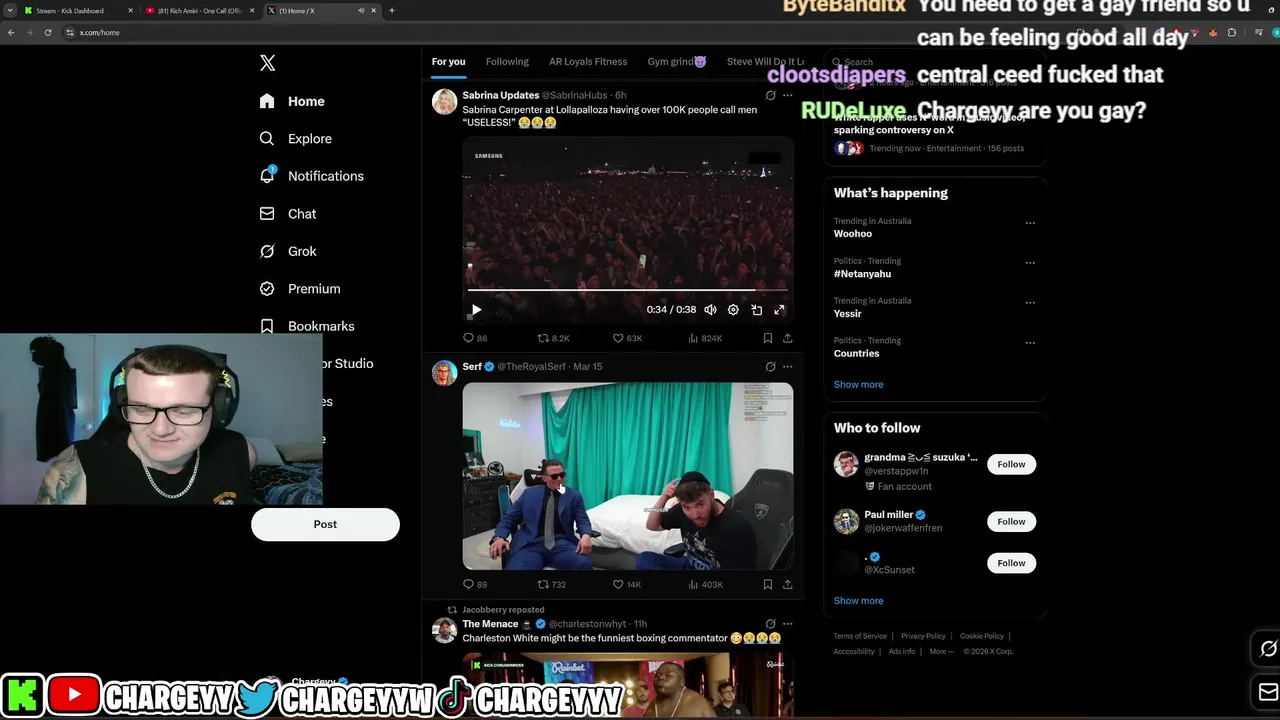This screenshot has height=720, width=1280.
Task: Open more options for #Netanyahu trend
Action: tap(1030, 263)
